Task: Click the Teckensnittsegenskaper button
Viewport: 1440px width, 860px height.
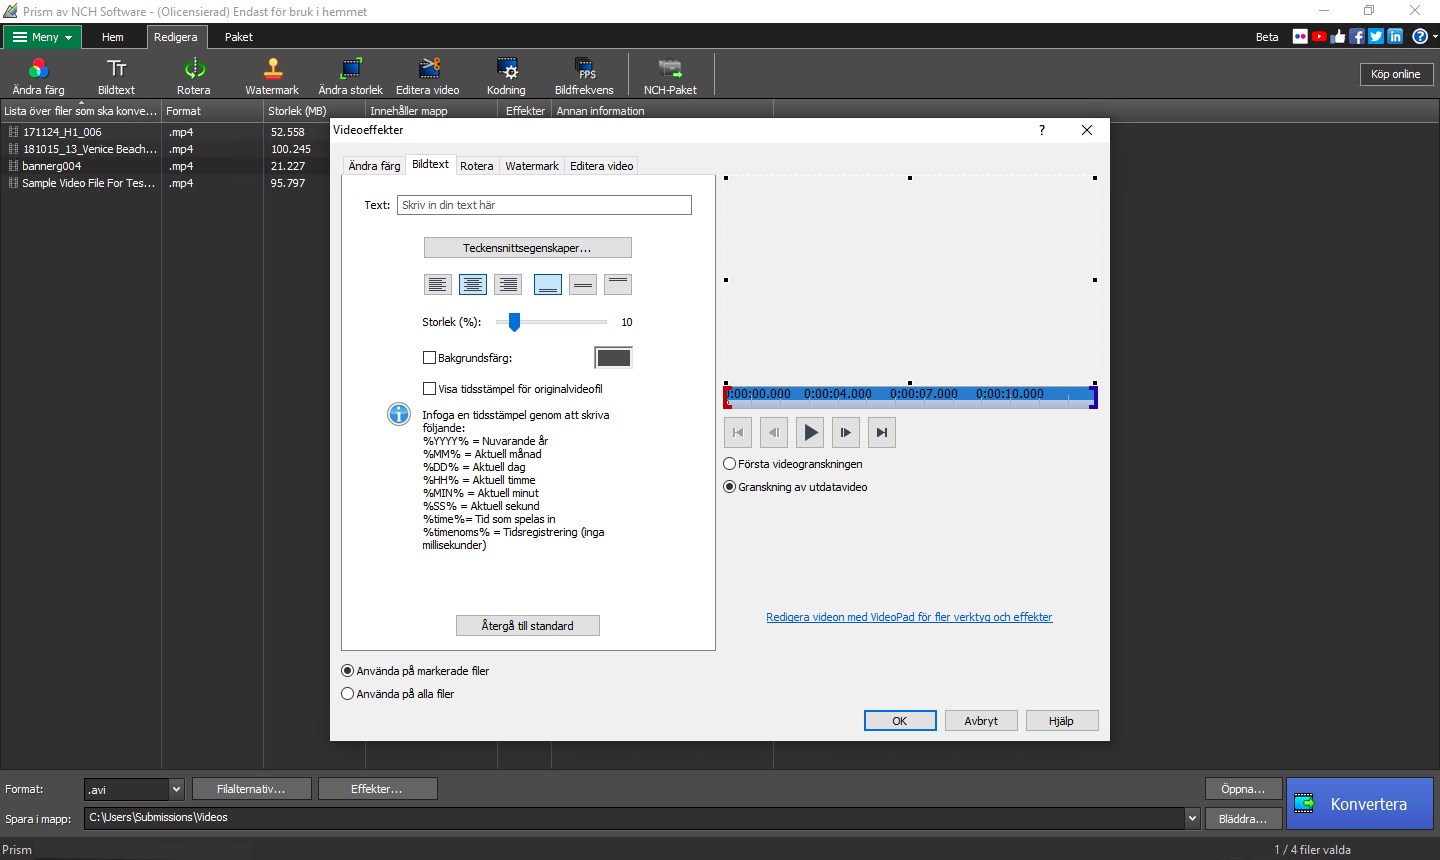Action: (528, 248)
